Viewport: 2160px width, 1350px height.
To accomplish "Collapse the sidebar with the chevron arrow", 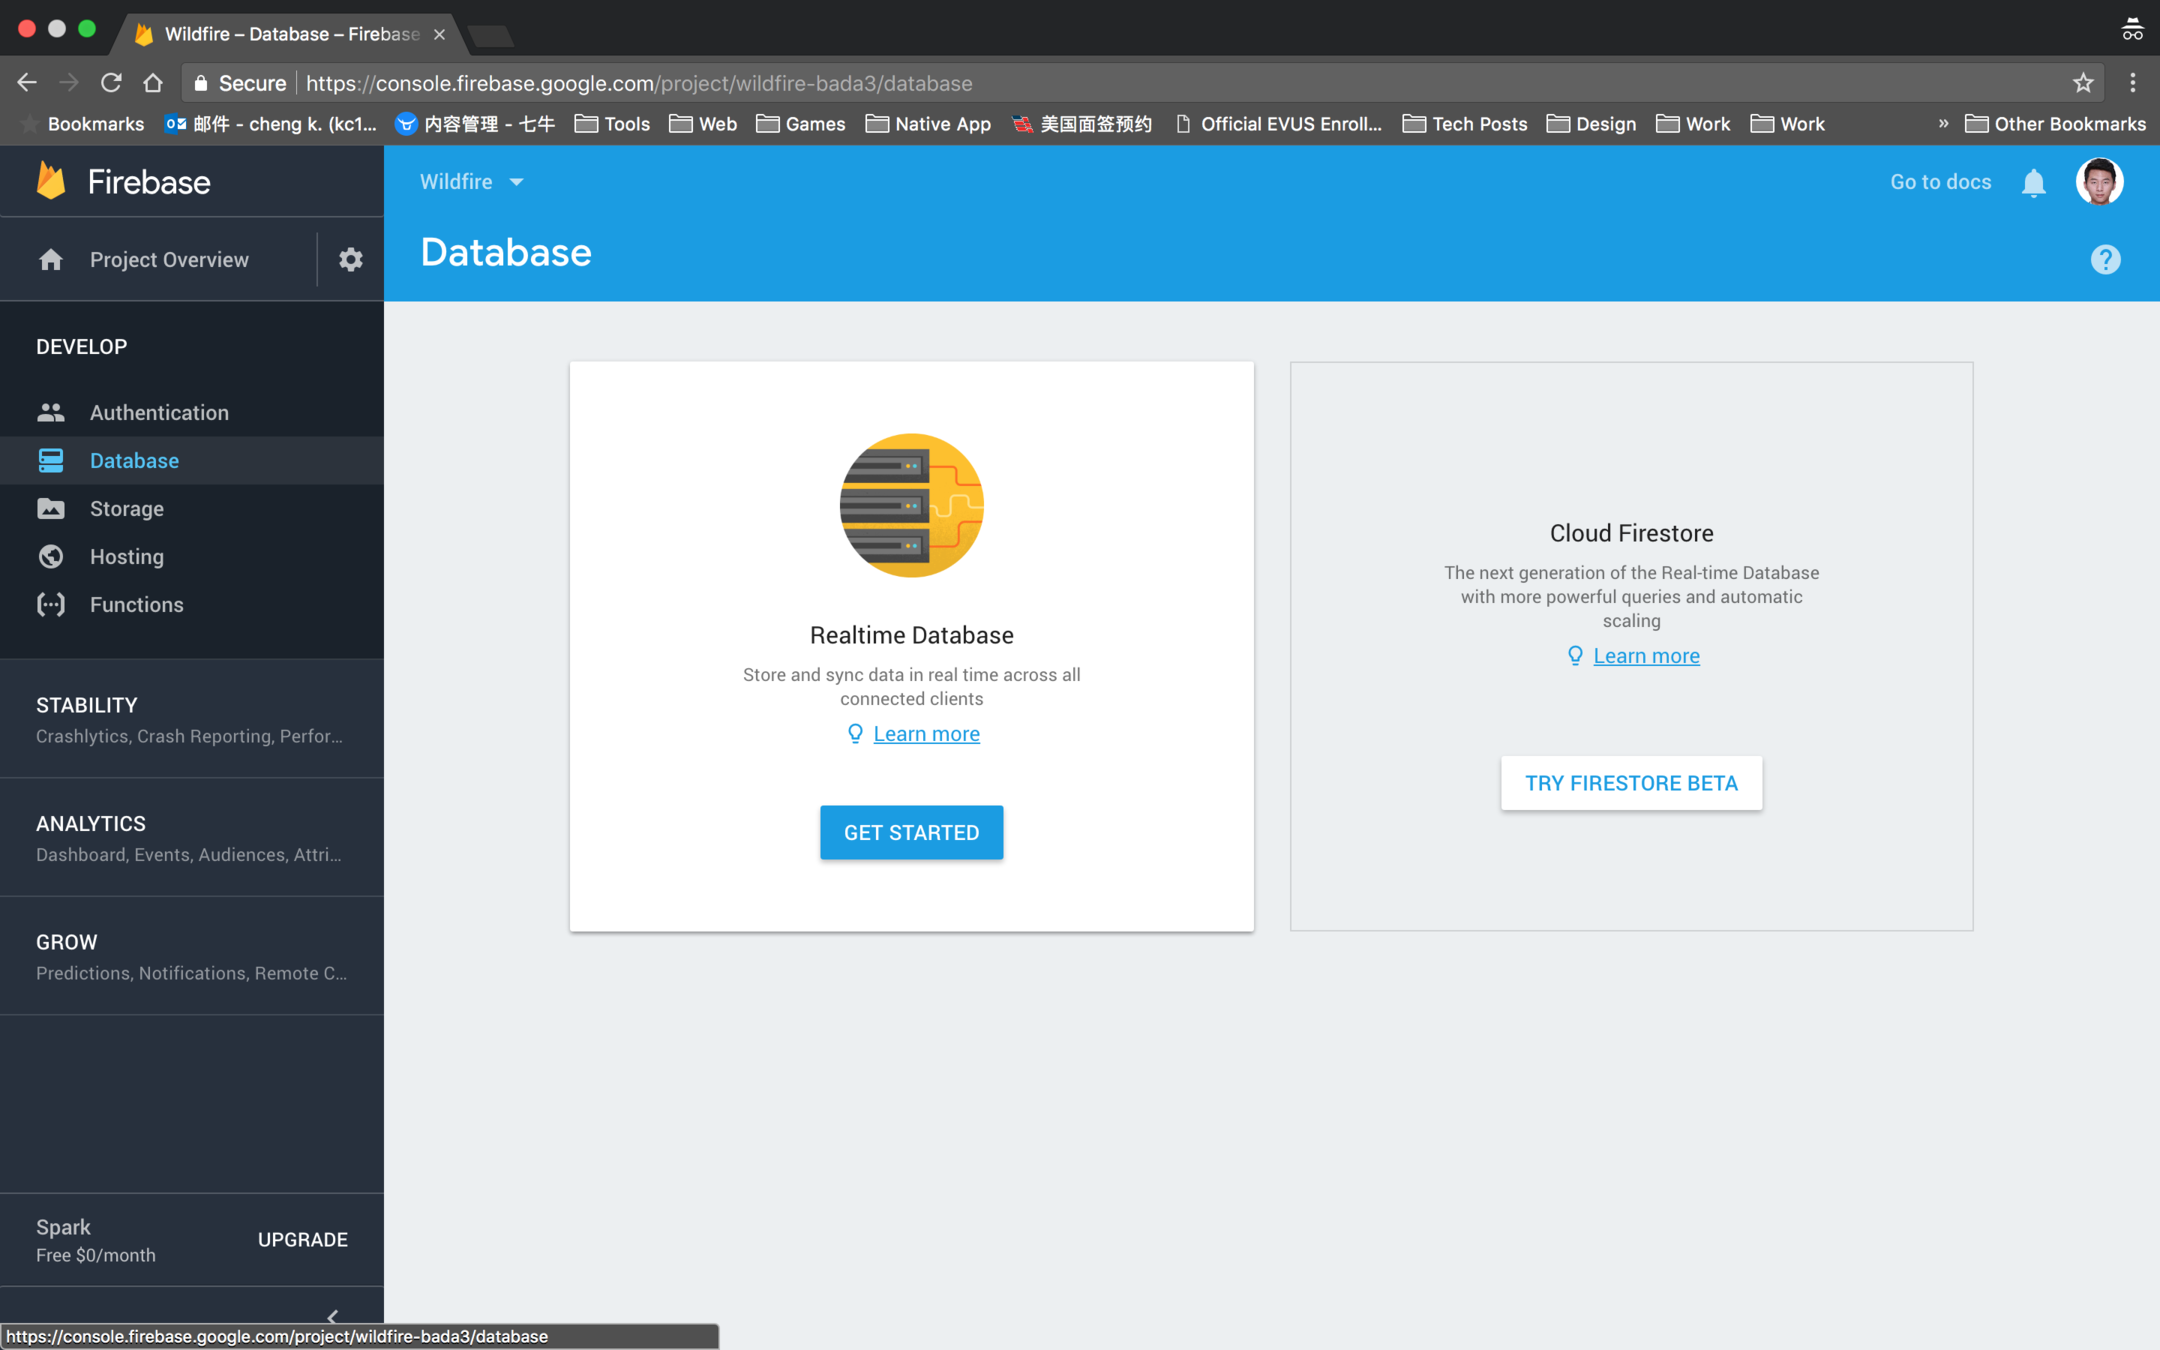I will point(333,1316).
